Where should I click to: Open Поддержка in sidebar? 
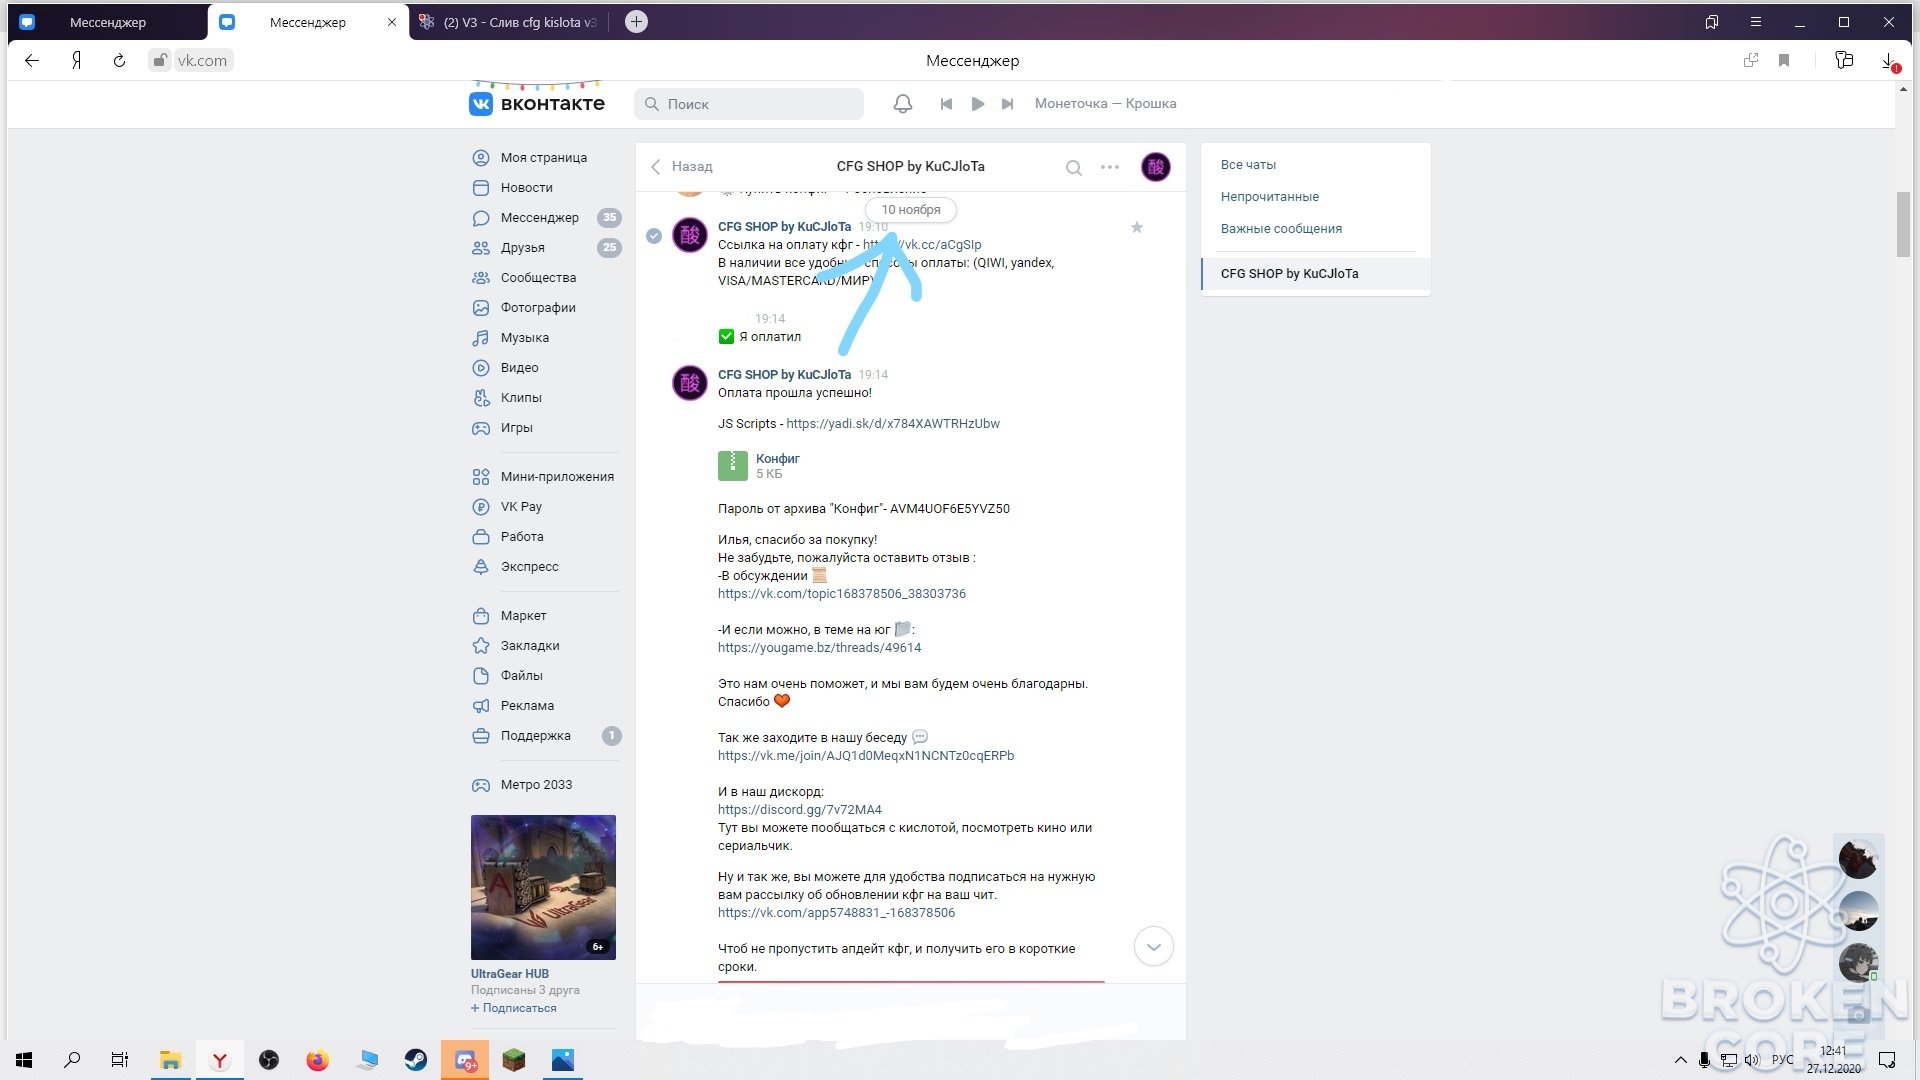point(536,736)
